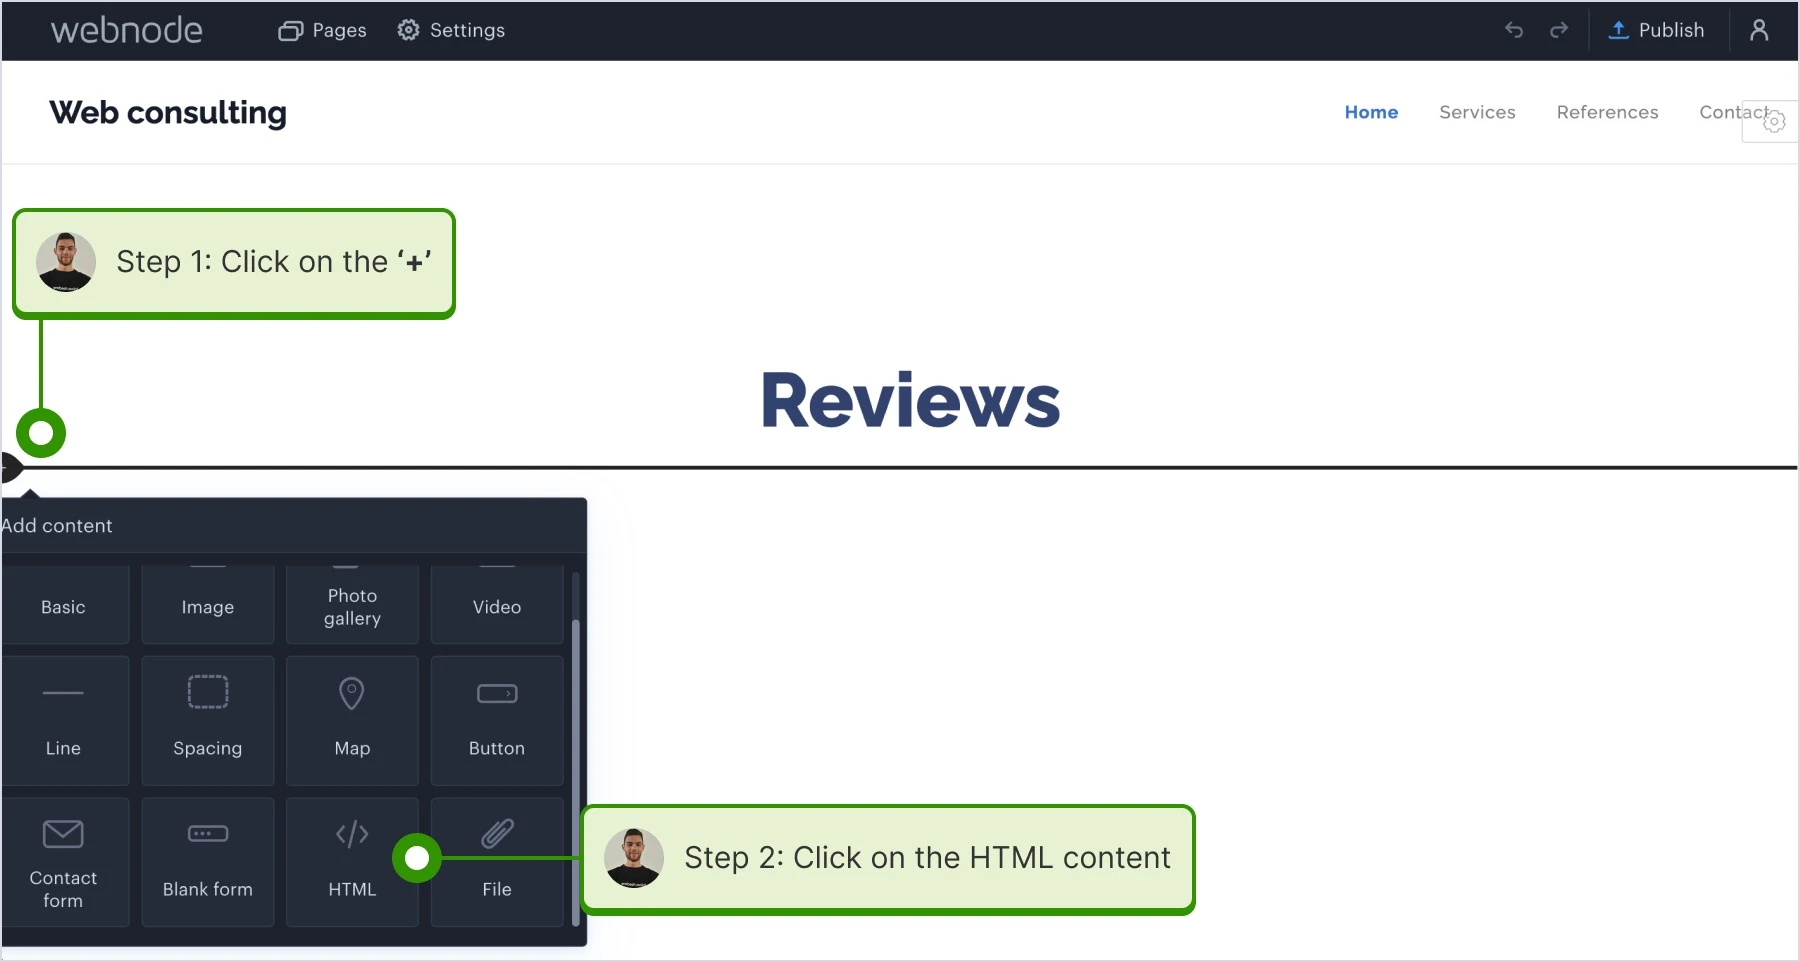Click the undo arrow icon

(1514, 30)
